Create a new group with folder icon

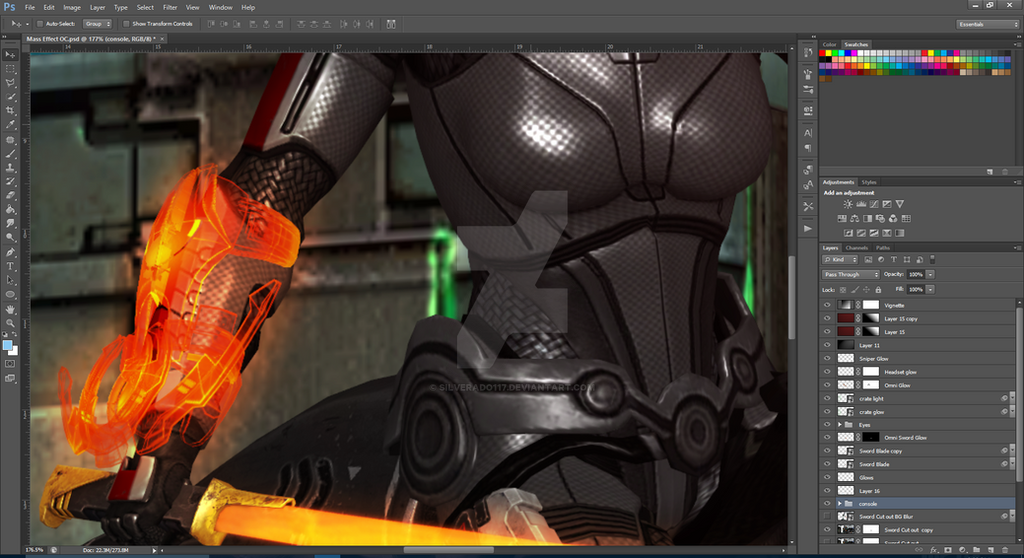[x=976, y=551]
